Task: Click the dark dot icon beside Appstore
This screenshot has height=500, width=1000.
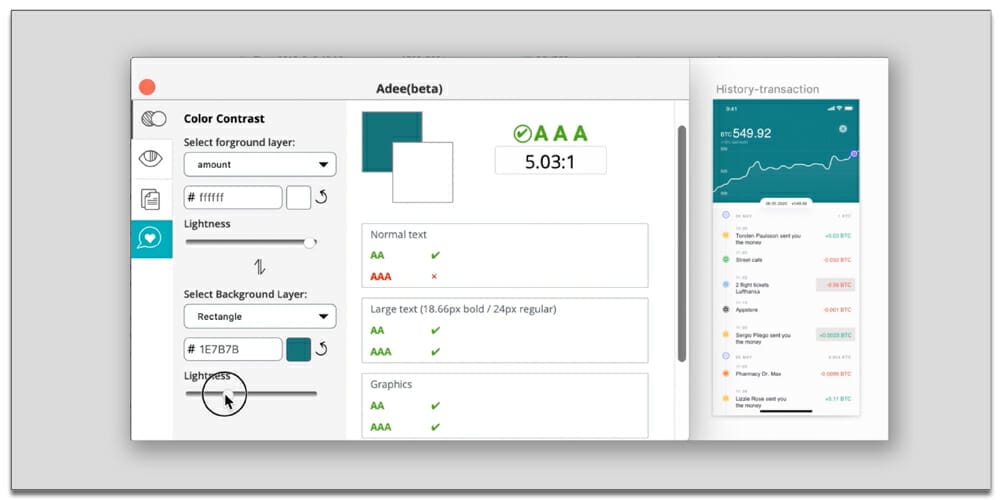Action: point(726,309)
